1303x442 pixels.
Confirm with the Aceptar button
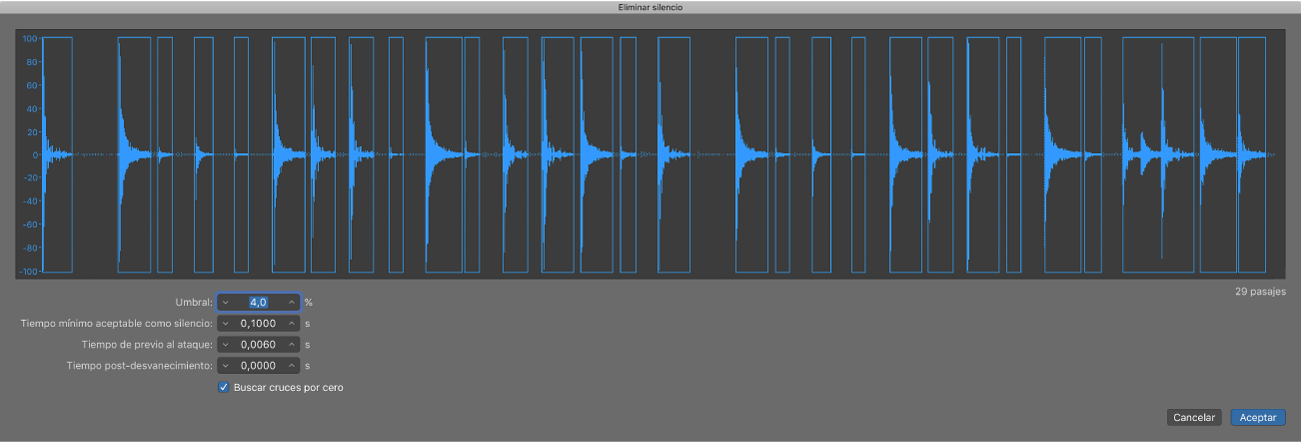click(1258, 417)
